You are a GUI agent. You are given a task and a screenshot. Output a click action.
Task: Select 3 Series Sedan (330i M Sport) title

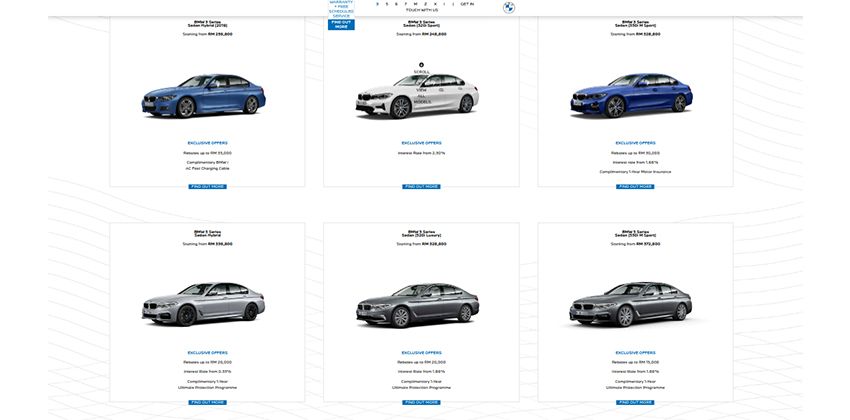[x=635, y=24]
